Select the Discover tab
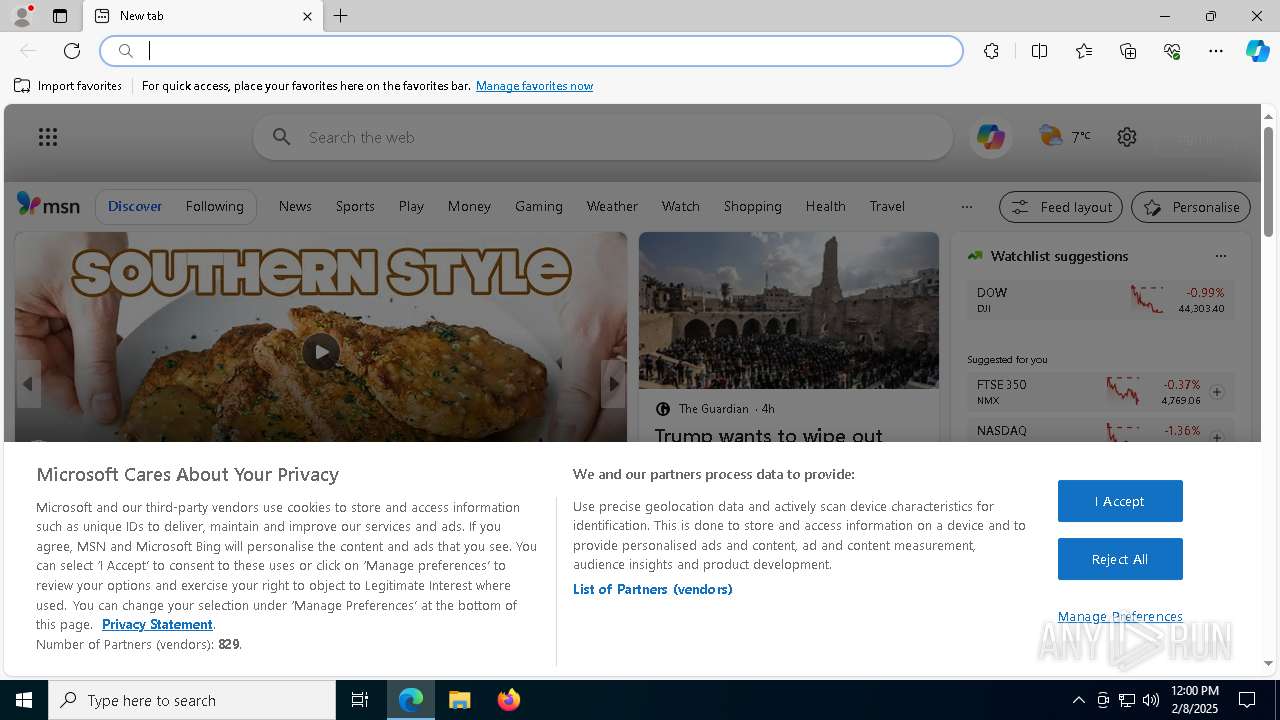 [x=135, y=206]
